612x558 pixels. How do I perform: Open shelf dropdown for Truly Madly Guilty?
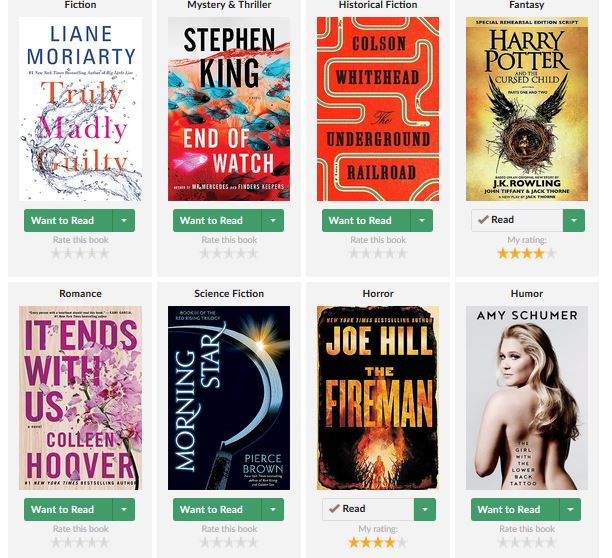pos(124,220)
